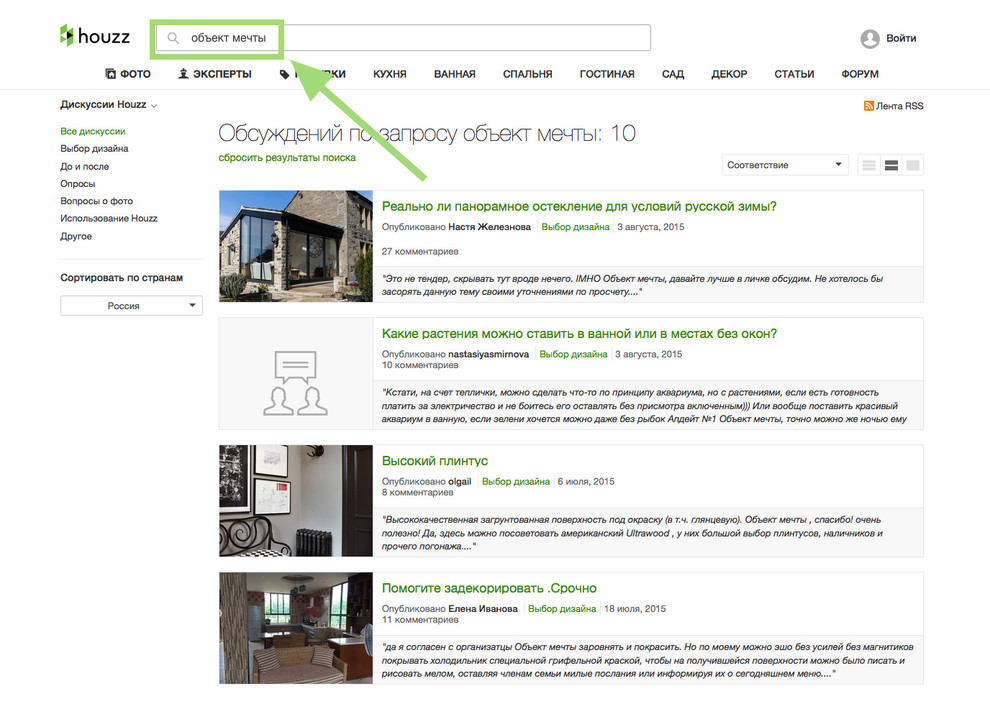990x704 pixels.
Task: Select the camera icon next to ФОТО
Action: (110, 73)
